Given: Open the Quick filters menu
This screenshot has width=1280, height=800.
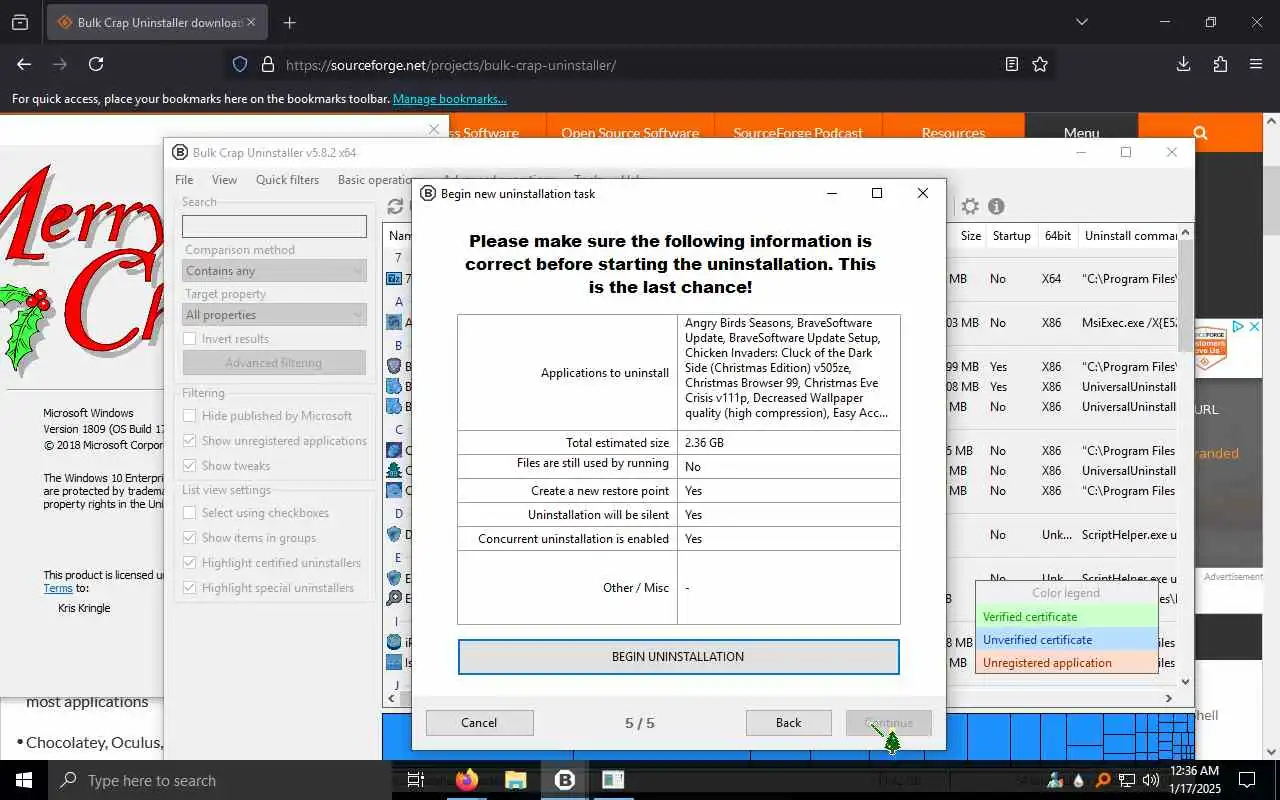Looking at the screenshot, I should coord(287,180).
